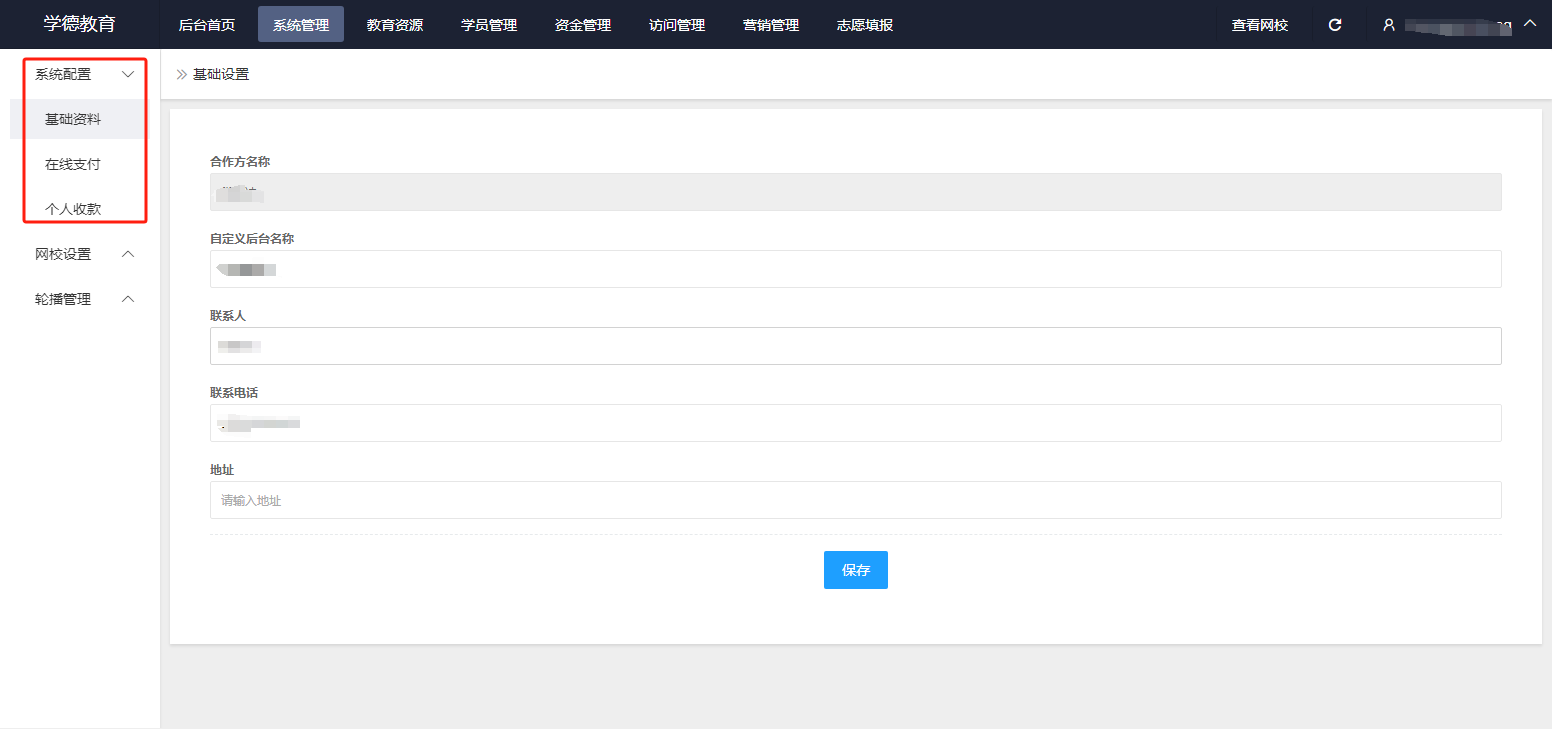Click the user profile icon
The image size is (1552, 729).
(1389, 25)
